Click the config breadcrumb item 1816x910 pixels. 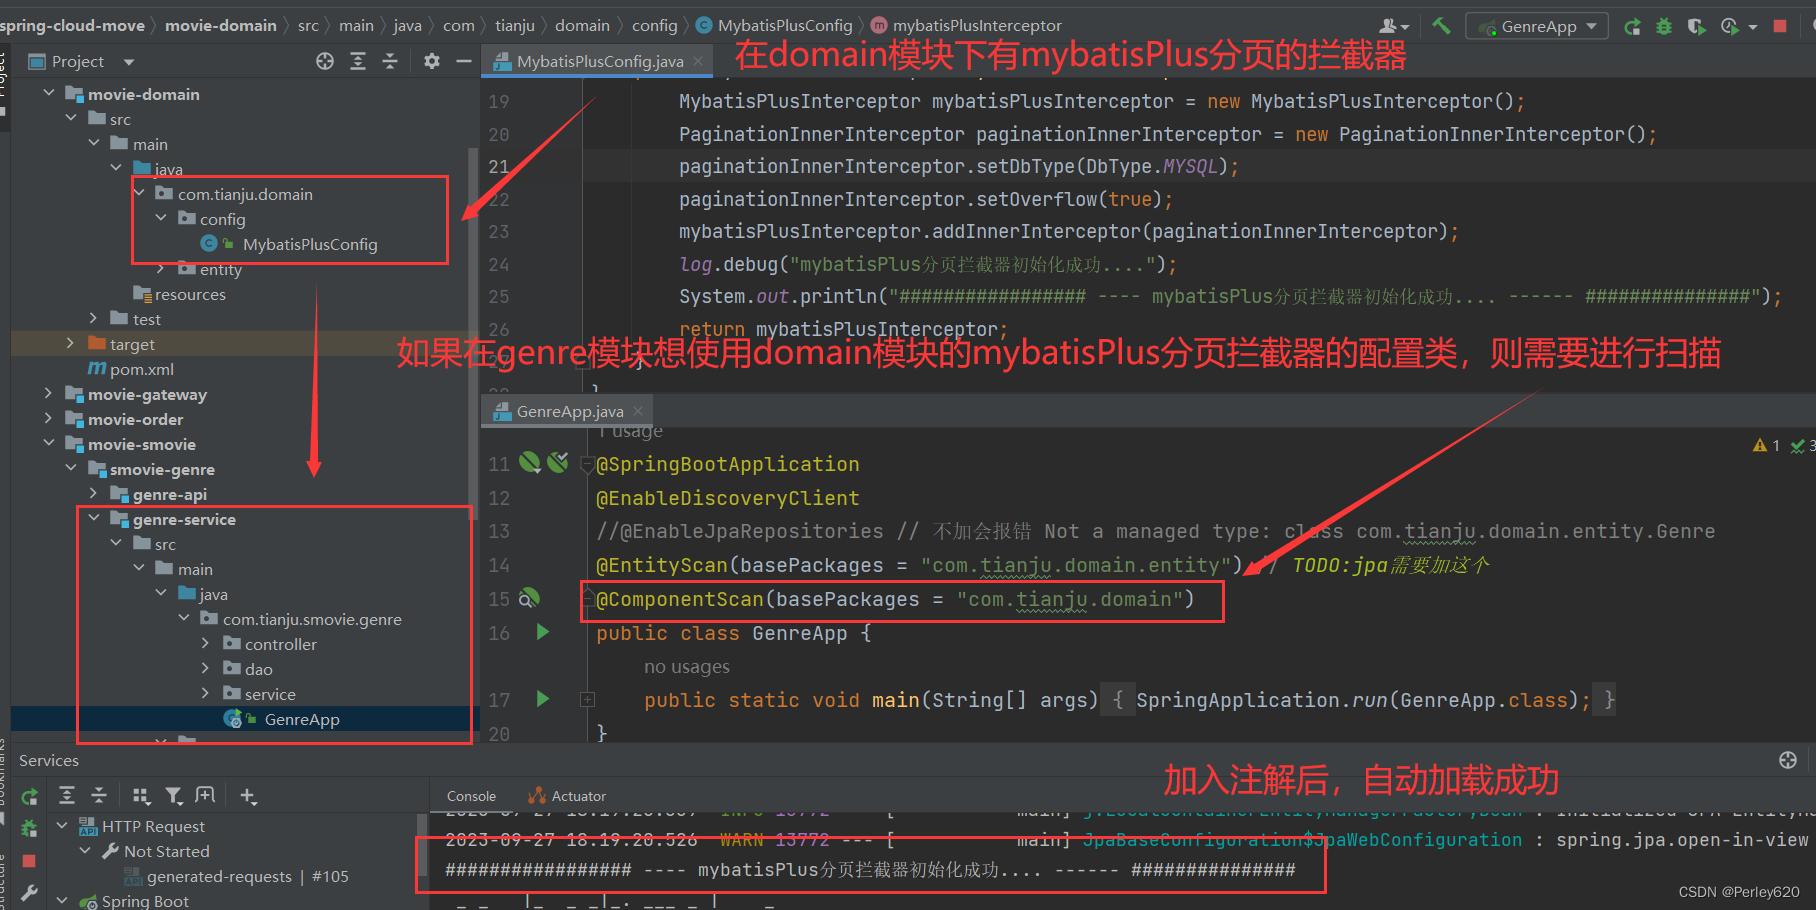coord(655,25)
